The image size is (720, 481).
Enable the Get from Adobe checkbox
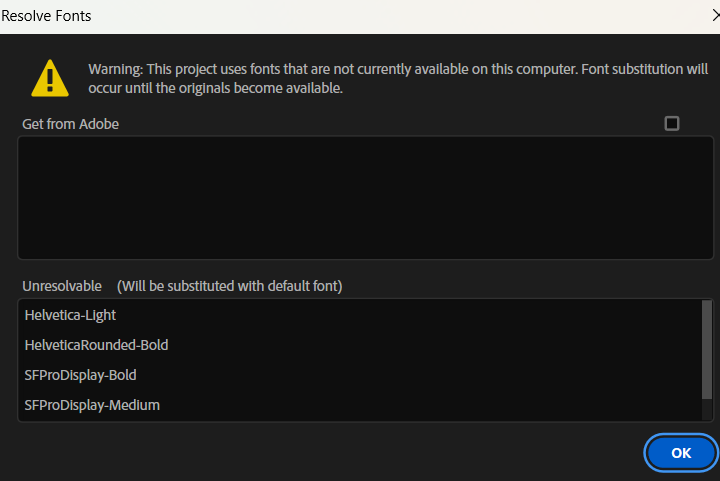click(672, 123)
